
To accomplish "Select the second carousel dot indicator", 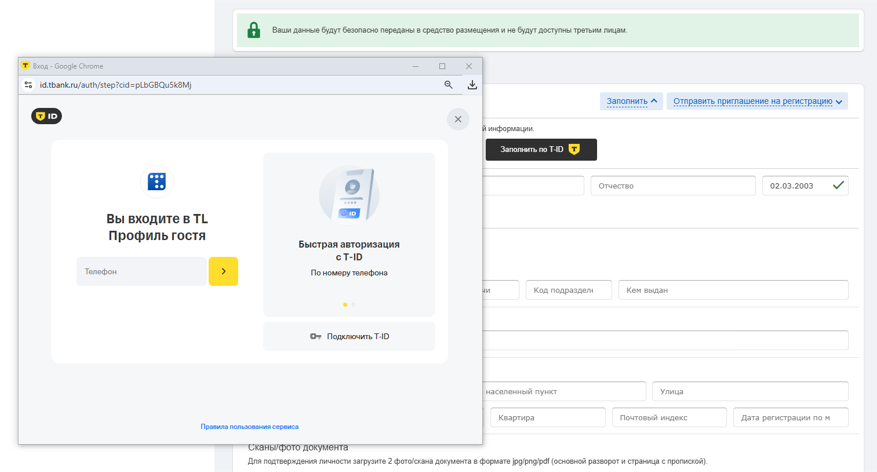I will click(353, 305).
